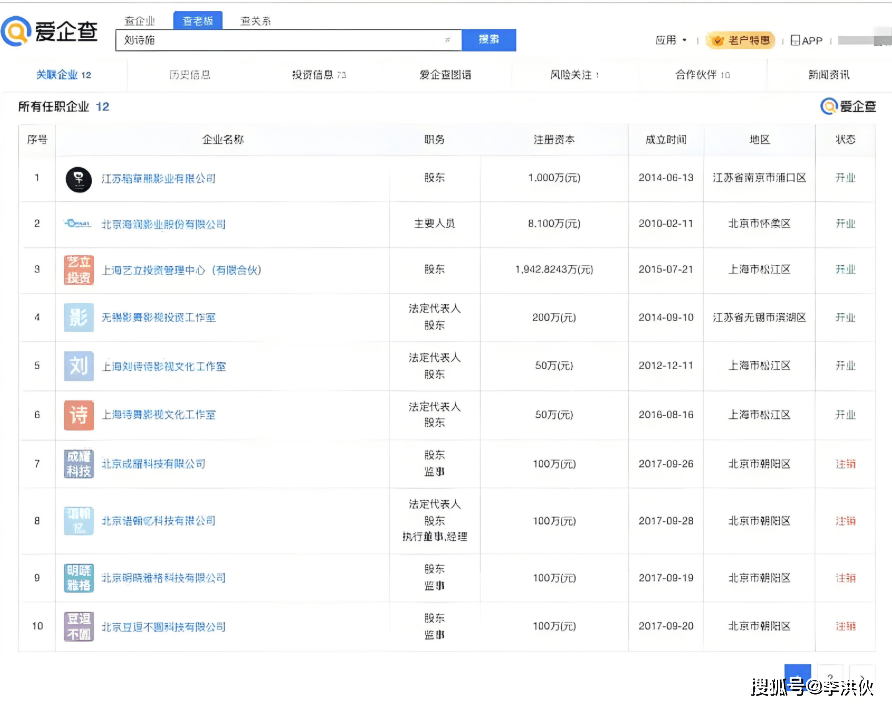Click the date 2010-02-11 cell
The image size is (892, 706).
click(x=666, y=224)
